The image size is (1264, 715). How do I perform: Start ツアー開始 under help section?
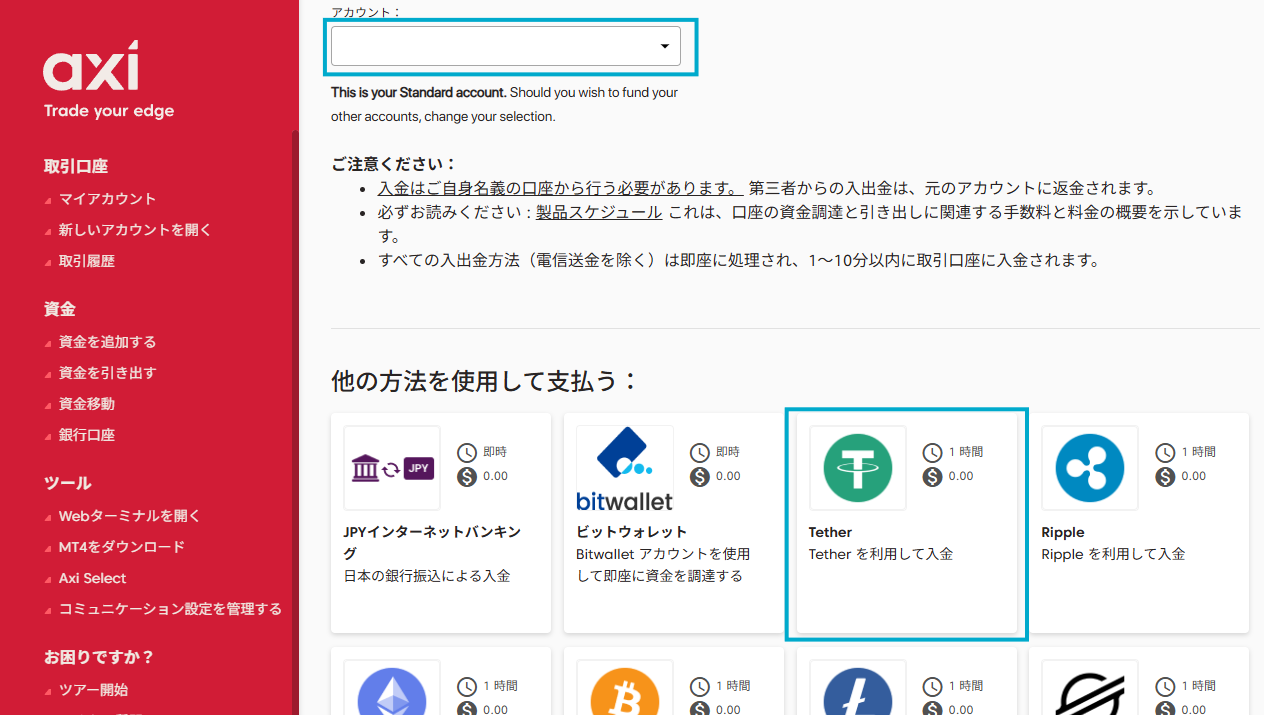pos(93,690)
